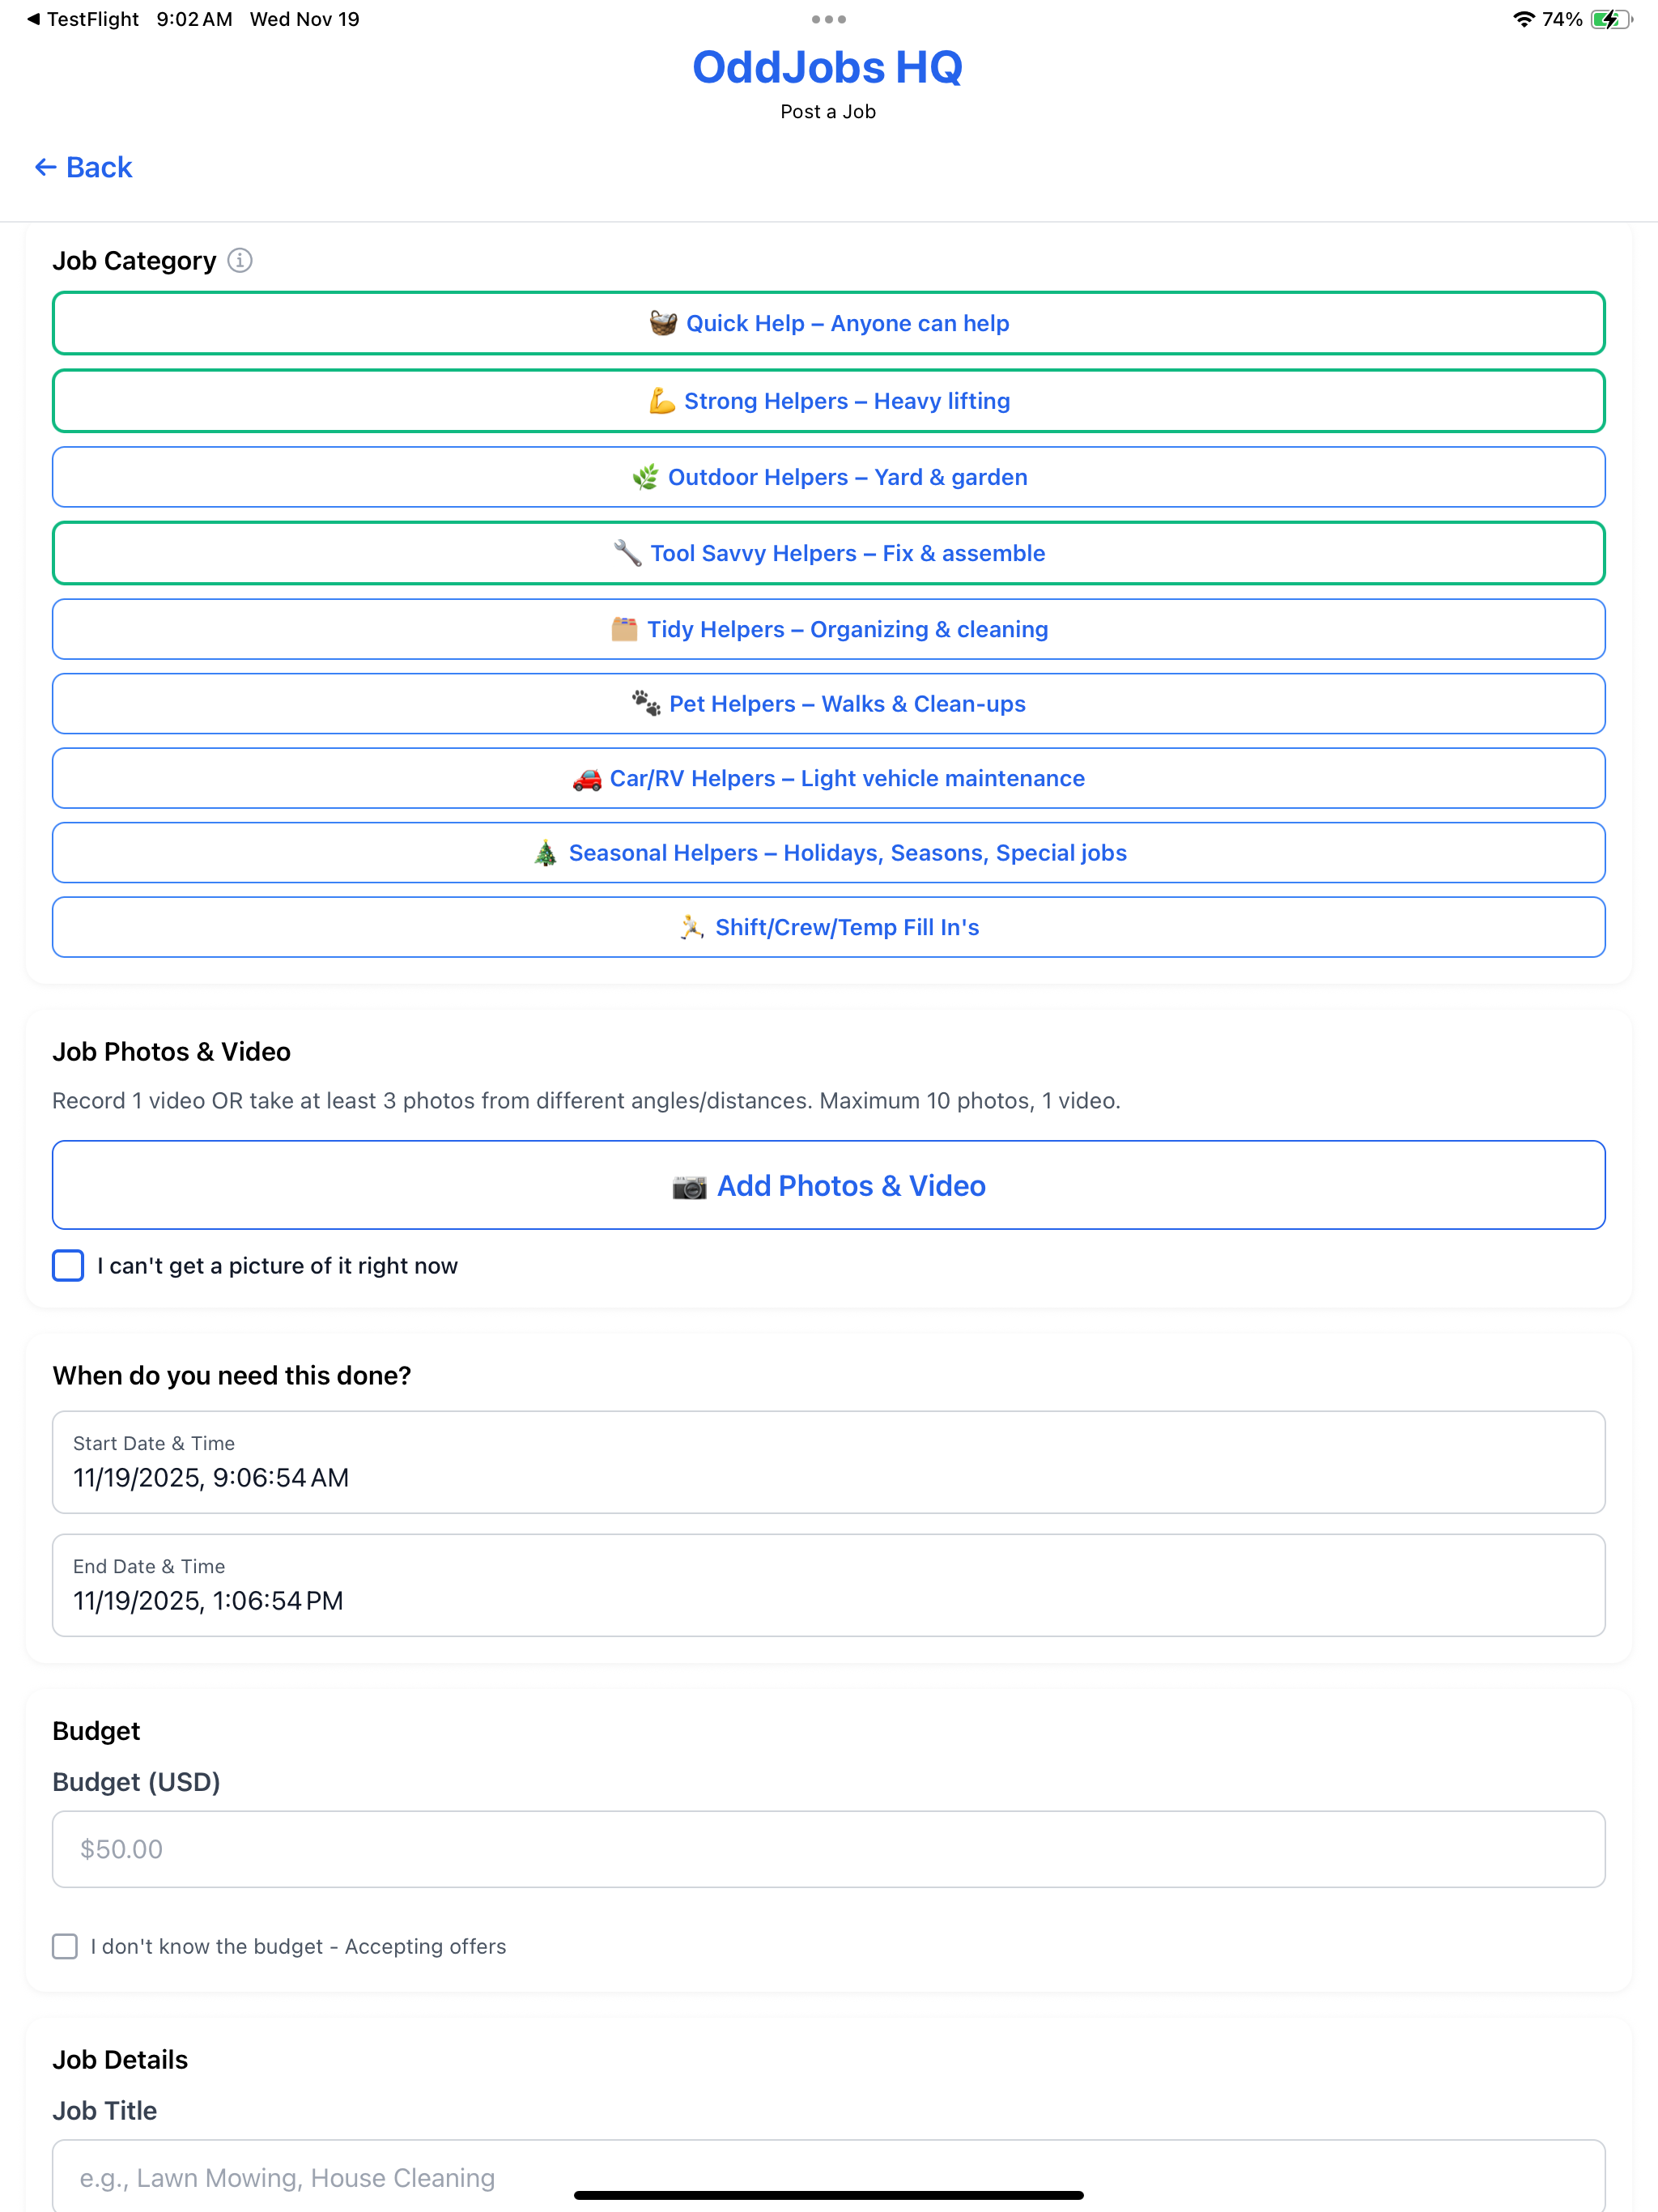
Task: Tap the red car icon for Car/RV Helpers
Action: tap(587, 779)
